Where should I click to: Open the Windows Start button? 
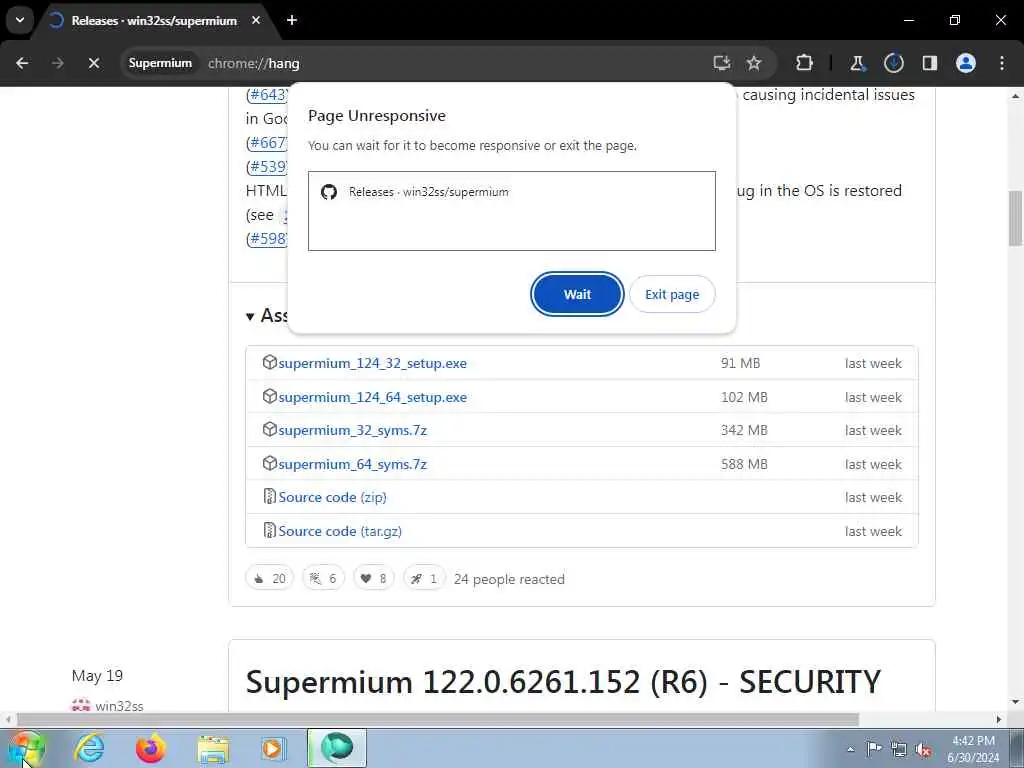coord(26,748)
